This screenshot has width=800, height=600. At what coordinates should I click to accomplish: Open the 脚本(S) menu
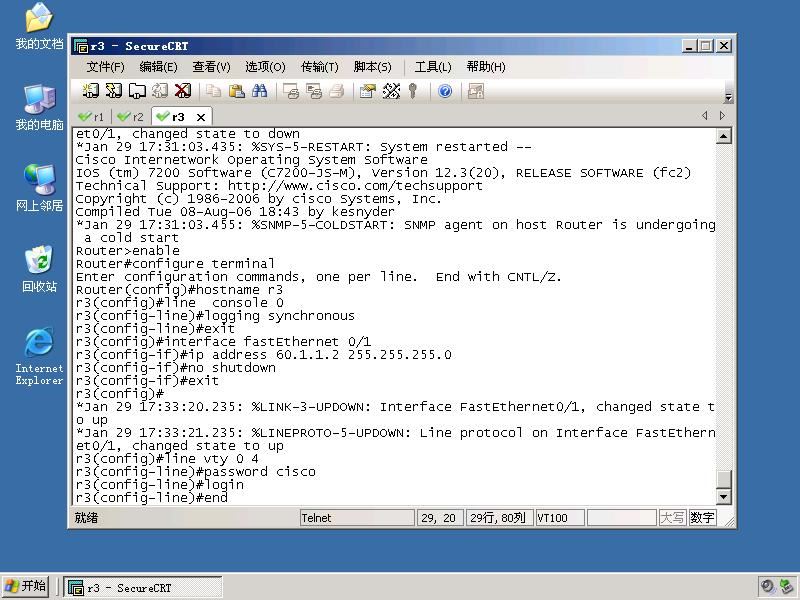372,67
